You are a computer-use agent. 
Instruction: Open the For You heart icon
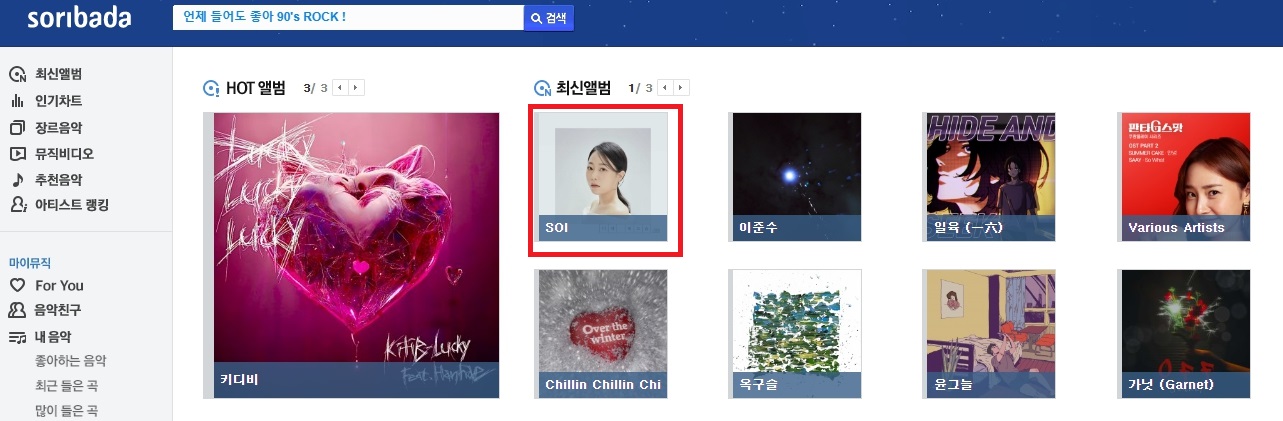point(17,285)
